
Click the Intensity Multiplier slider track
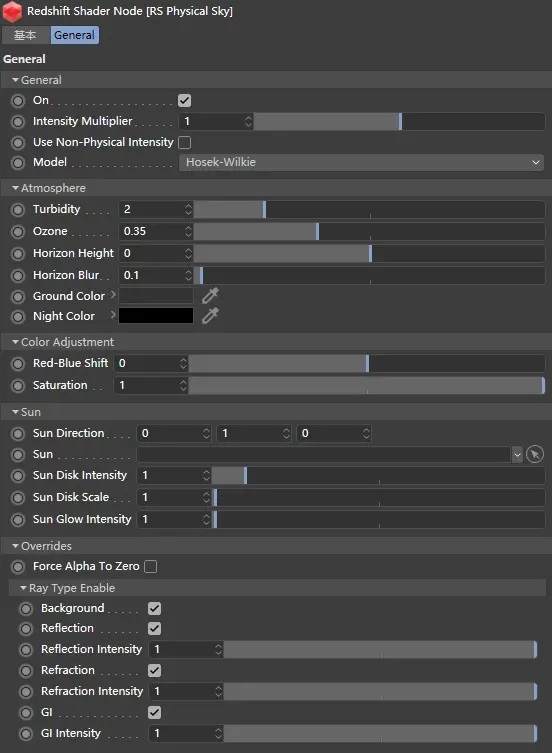point(400,121)
